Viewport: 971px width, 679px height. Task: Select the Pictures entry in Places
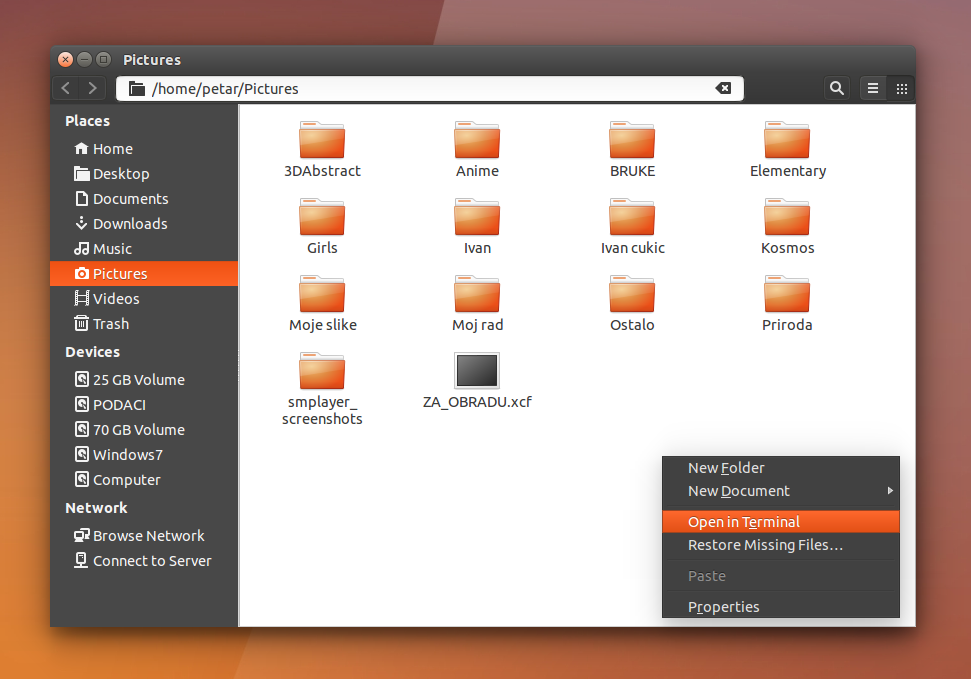[122, 273]
